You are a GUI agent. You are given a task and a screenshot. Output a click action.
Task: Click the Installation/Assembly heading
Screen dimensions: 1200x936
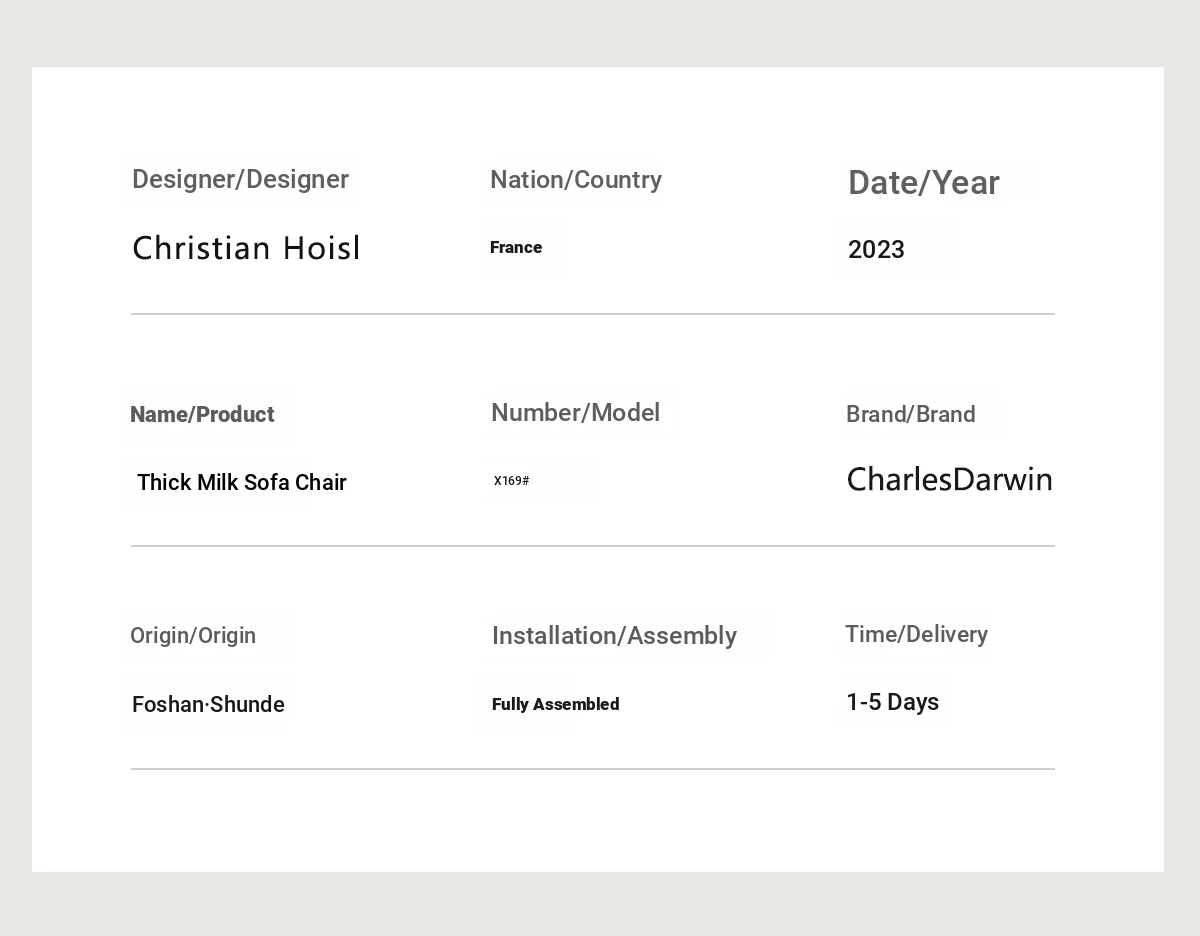click(x=614, y=636)
